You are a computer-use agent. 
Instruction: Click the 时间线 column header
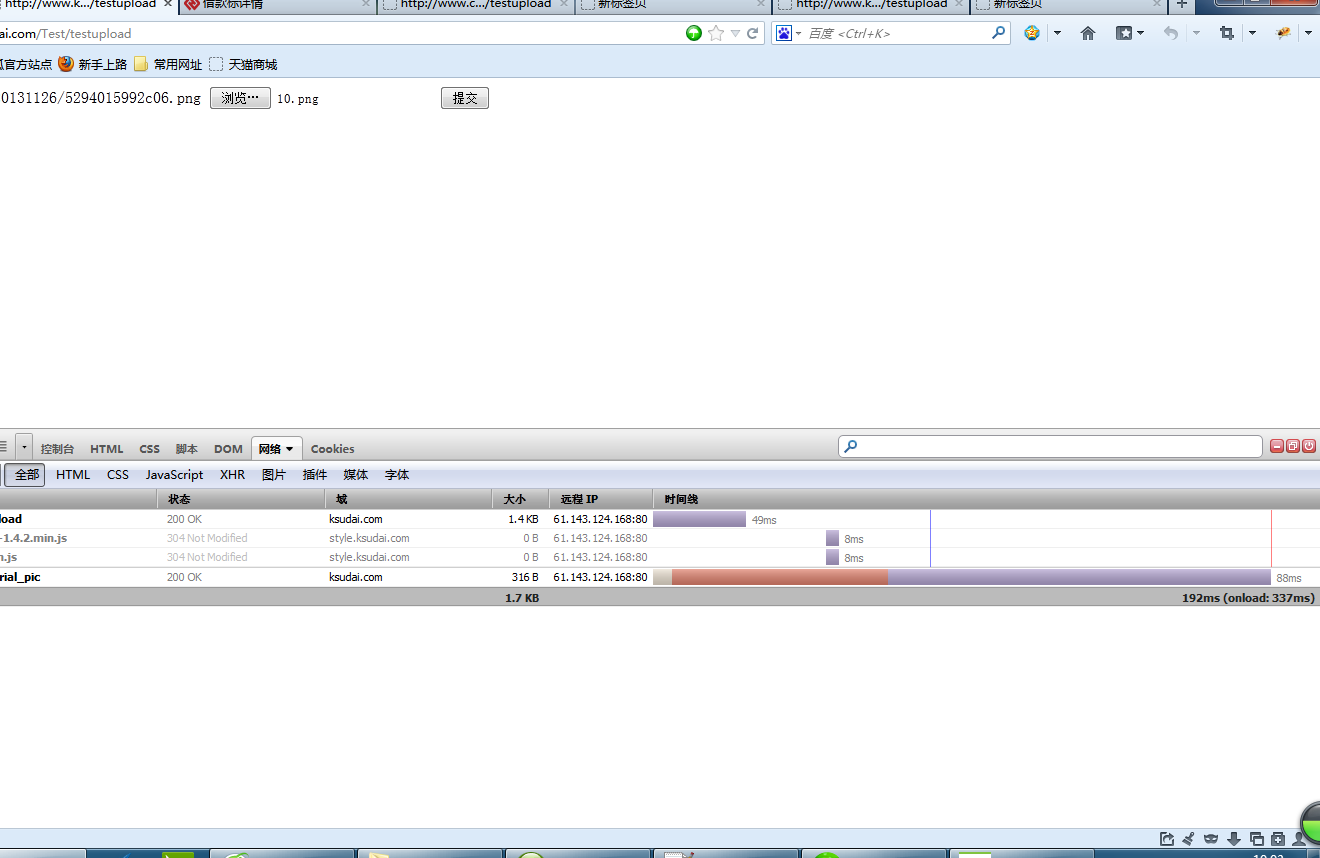point(986,499)
